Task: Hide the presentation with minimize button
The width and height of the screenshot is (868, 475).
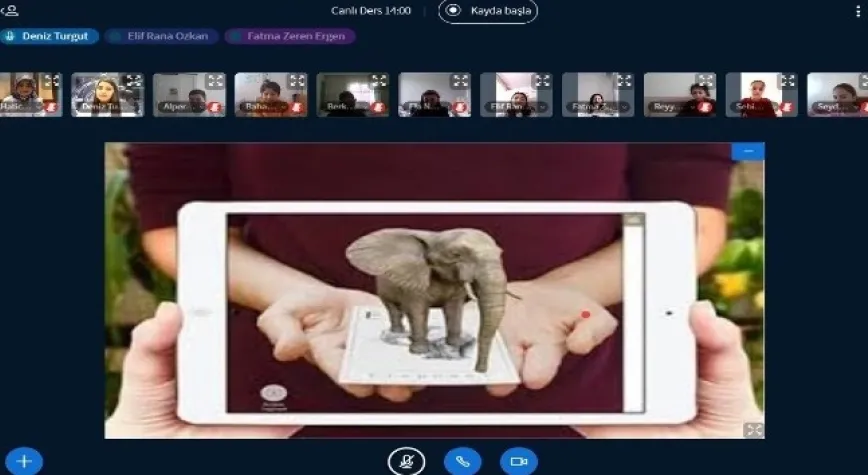Action: (x=748, y=151)
